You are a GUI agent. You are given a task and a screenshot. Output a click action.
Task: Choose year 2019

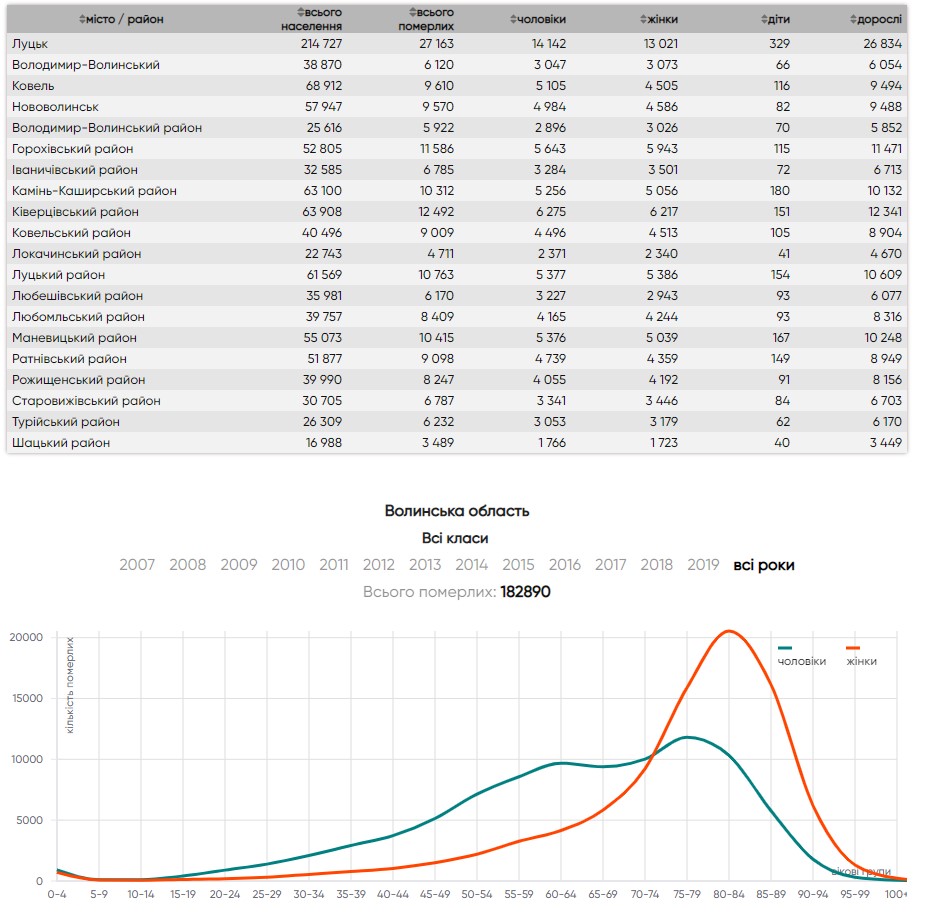pyautogui.click(x=703, y=565)
